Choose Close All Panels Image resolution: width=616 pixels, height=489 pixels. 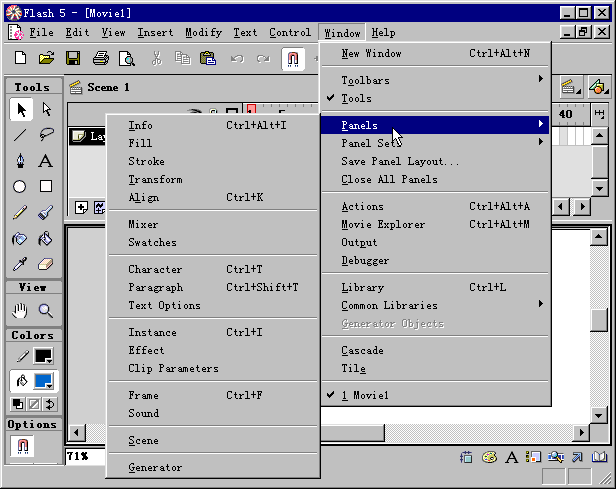(434, 179)
